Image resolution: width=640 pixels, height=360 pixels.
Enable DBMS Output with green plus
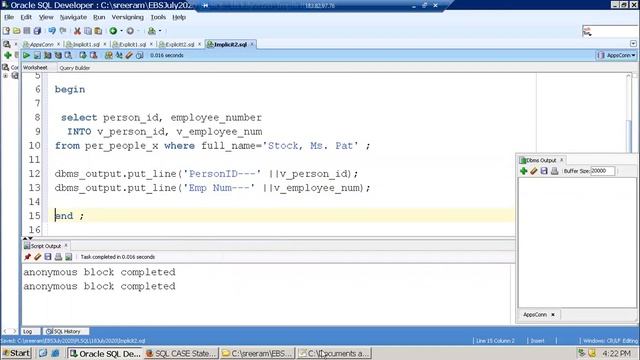click(x=523, y=171)
